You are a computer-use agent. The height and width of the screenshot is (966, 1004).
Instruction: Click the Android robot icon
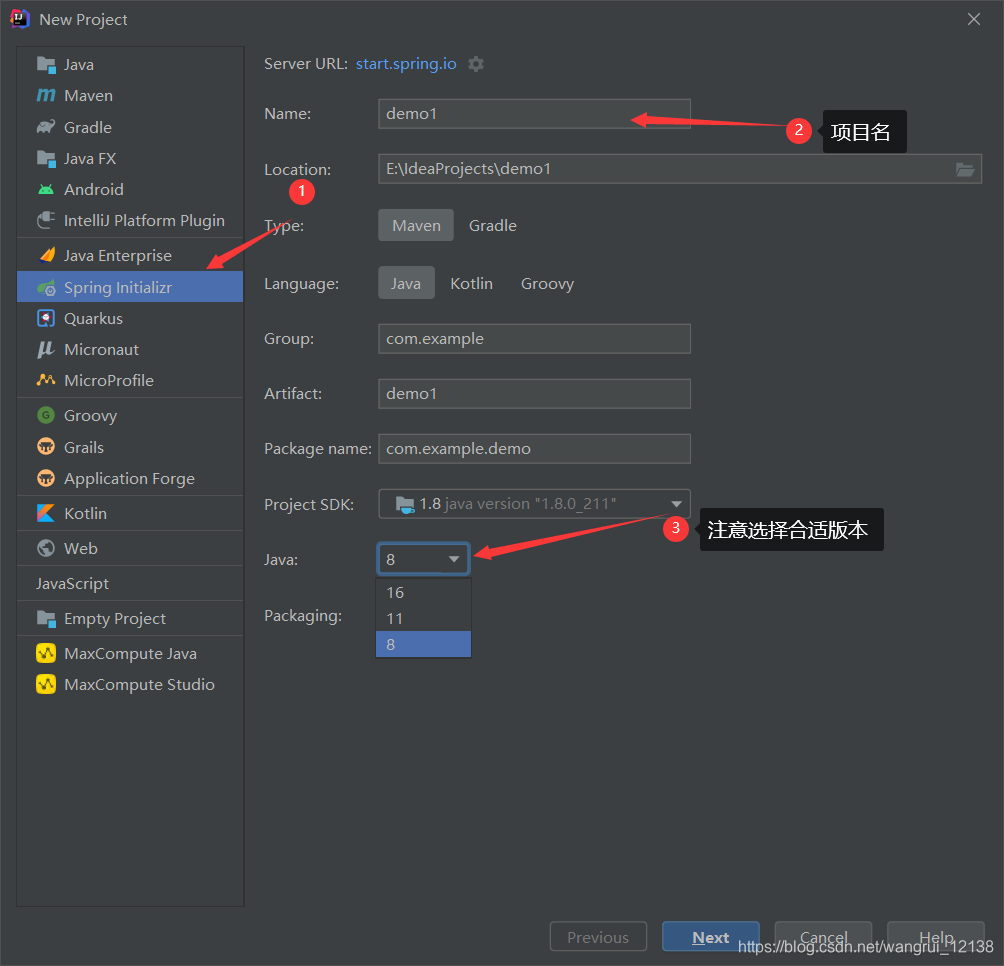pyautogui.click(x=46, y=189)
